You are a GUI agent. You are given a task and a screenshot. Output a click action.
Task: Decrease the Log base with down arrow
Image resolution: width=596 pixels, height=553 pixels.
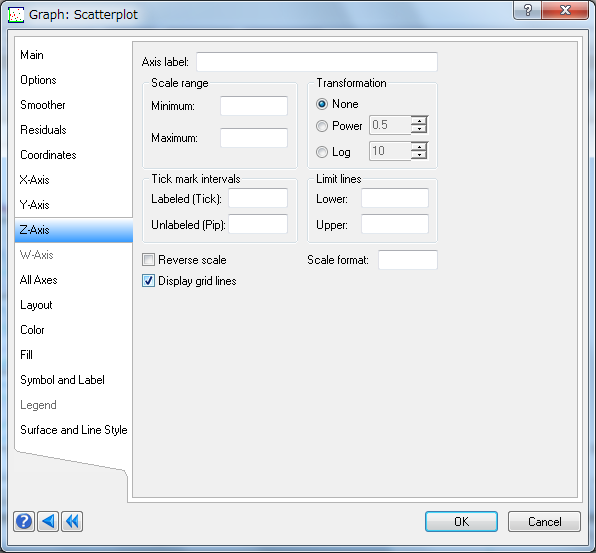419,155
